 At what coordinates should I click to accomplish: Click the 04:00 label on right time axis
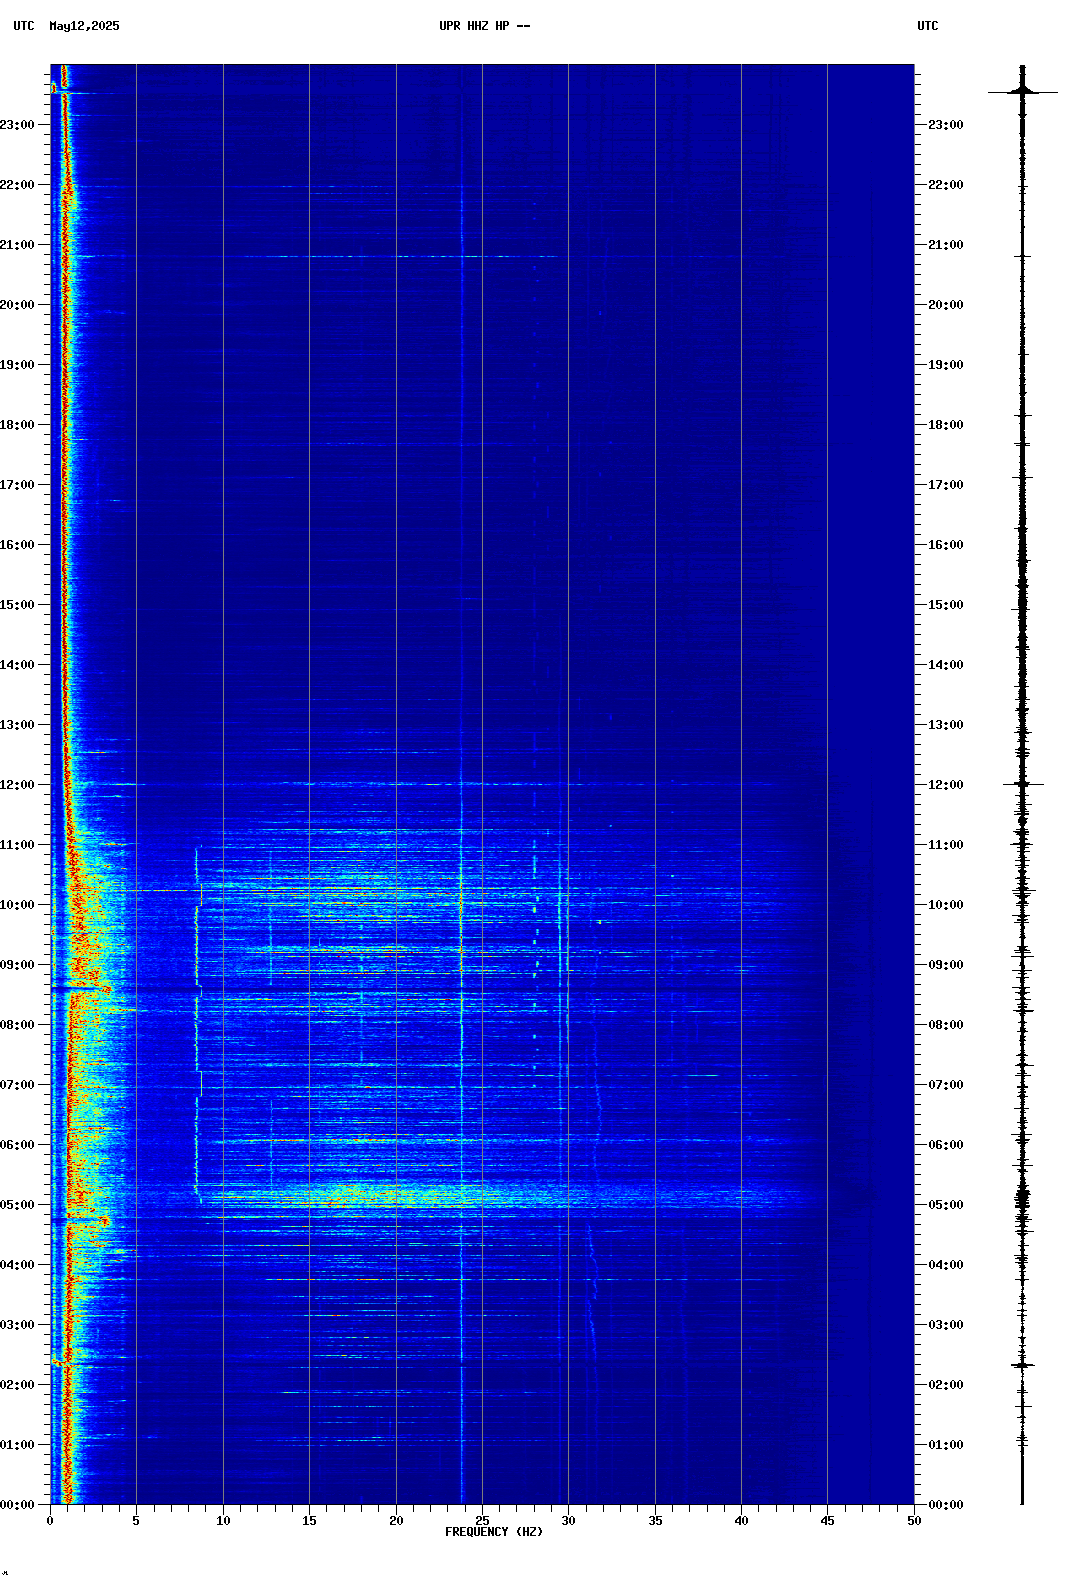point(946,1265)
